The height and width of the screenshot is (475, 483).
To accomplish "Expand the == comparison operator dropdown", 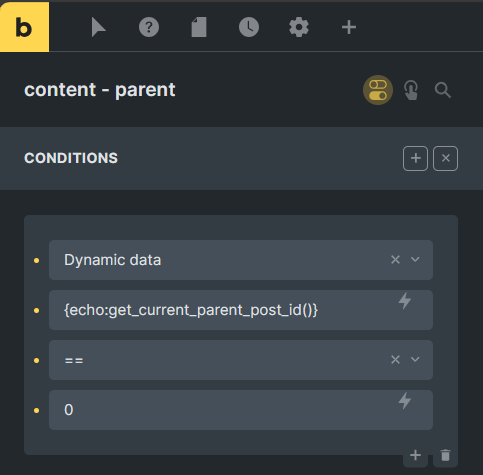I will click(x=415, y=359).
